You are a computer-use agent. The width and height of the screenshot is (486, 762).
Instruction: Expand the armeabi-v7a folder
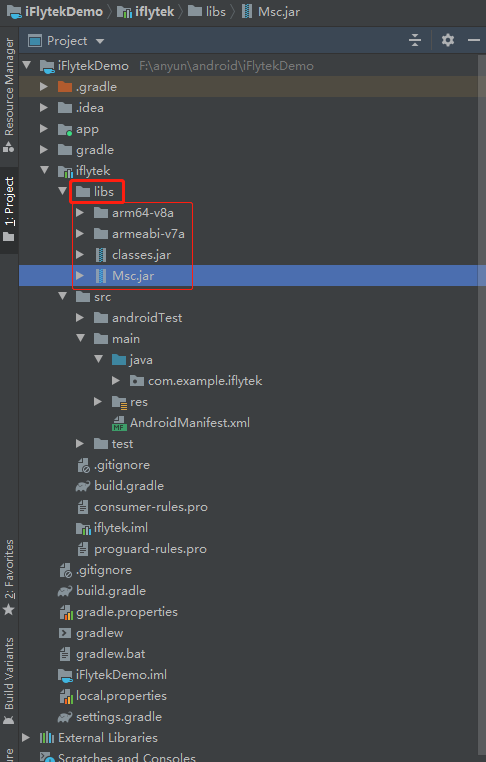(80, 234)
